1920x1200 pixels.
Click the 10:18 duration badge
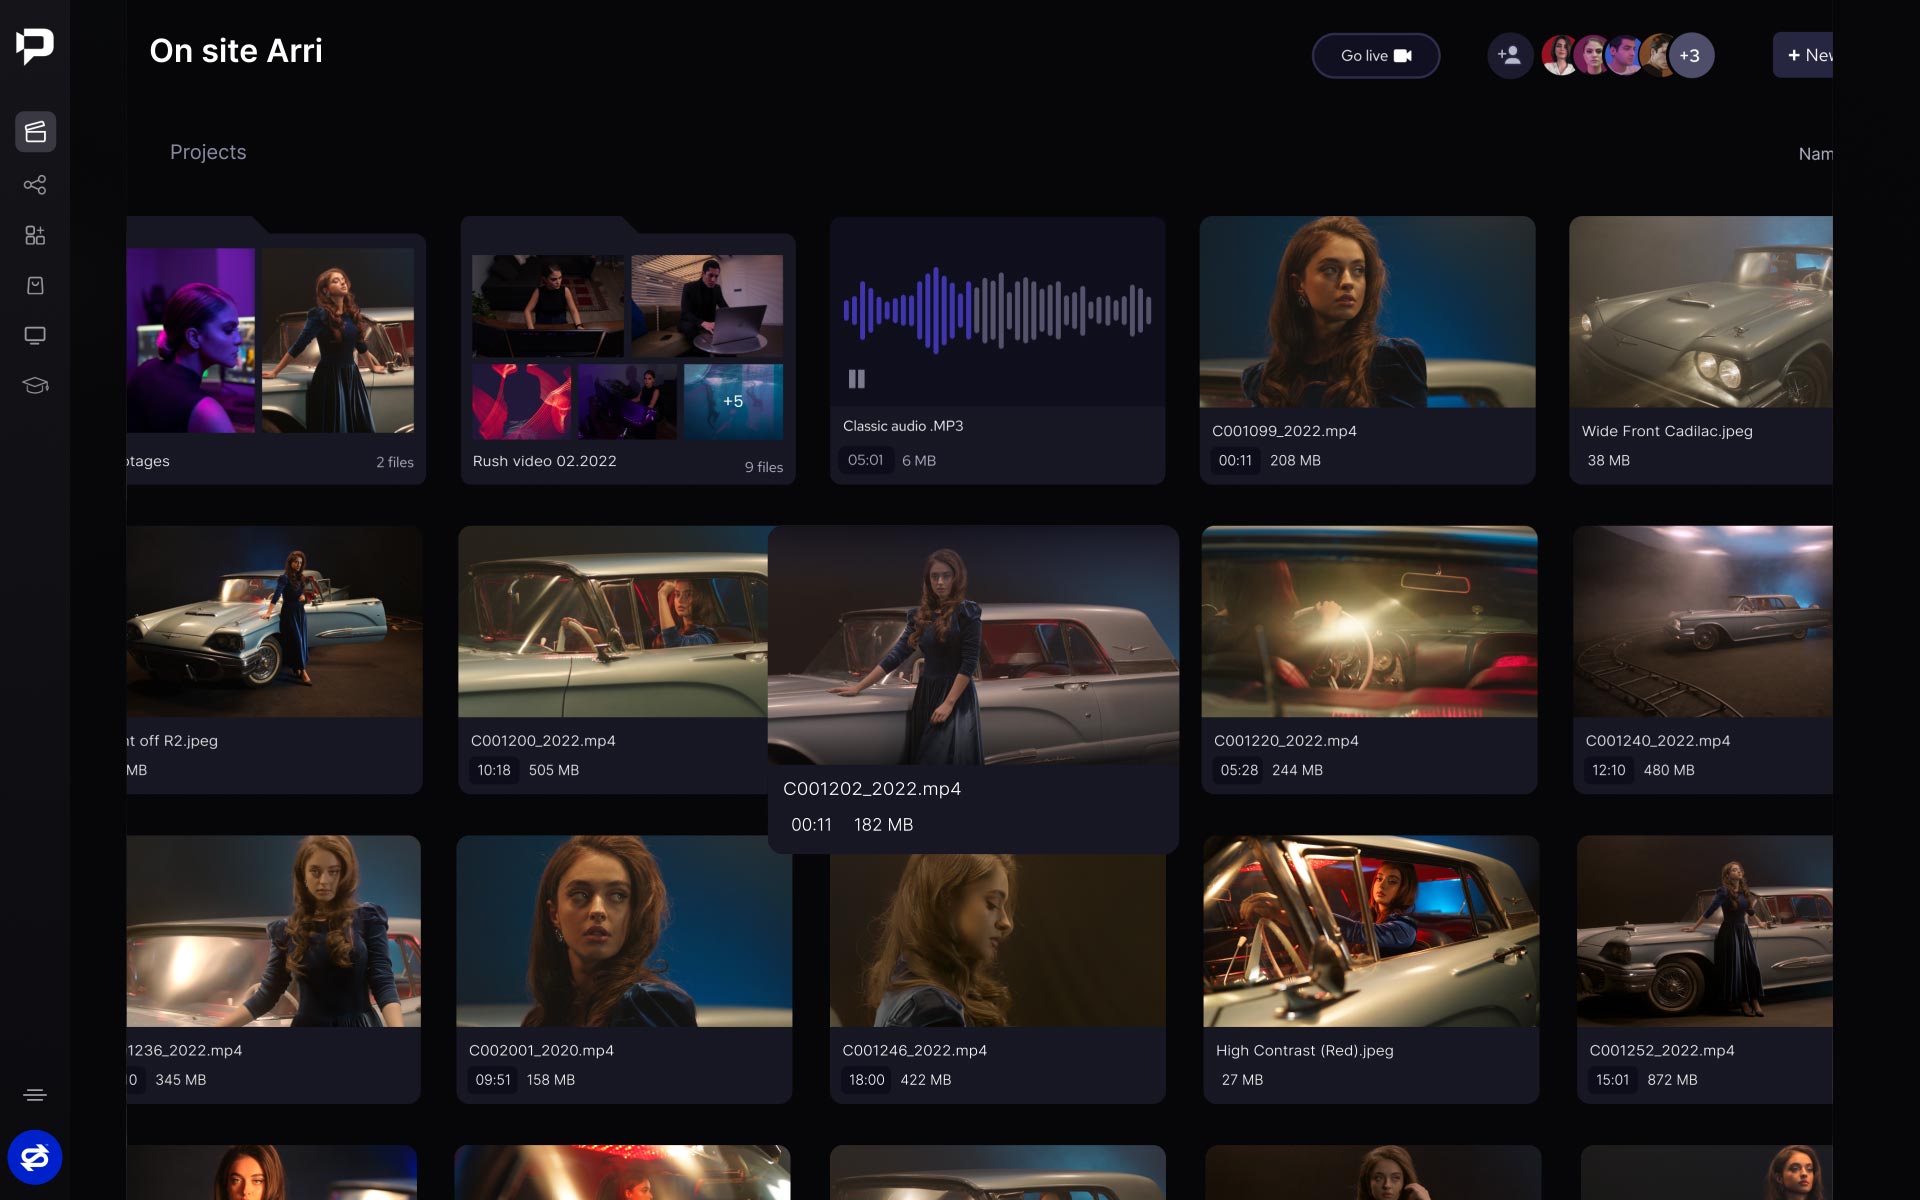494,770
